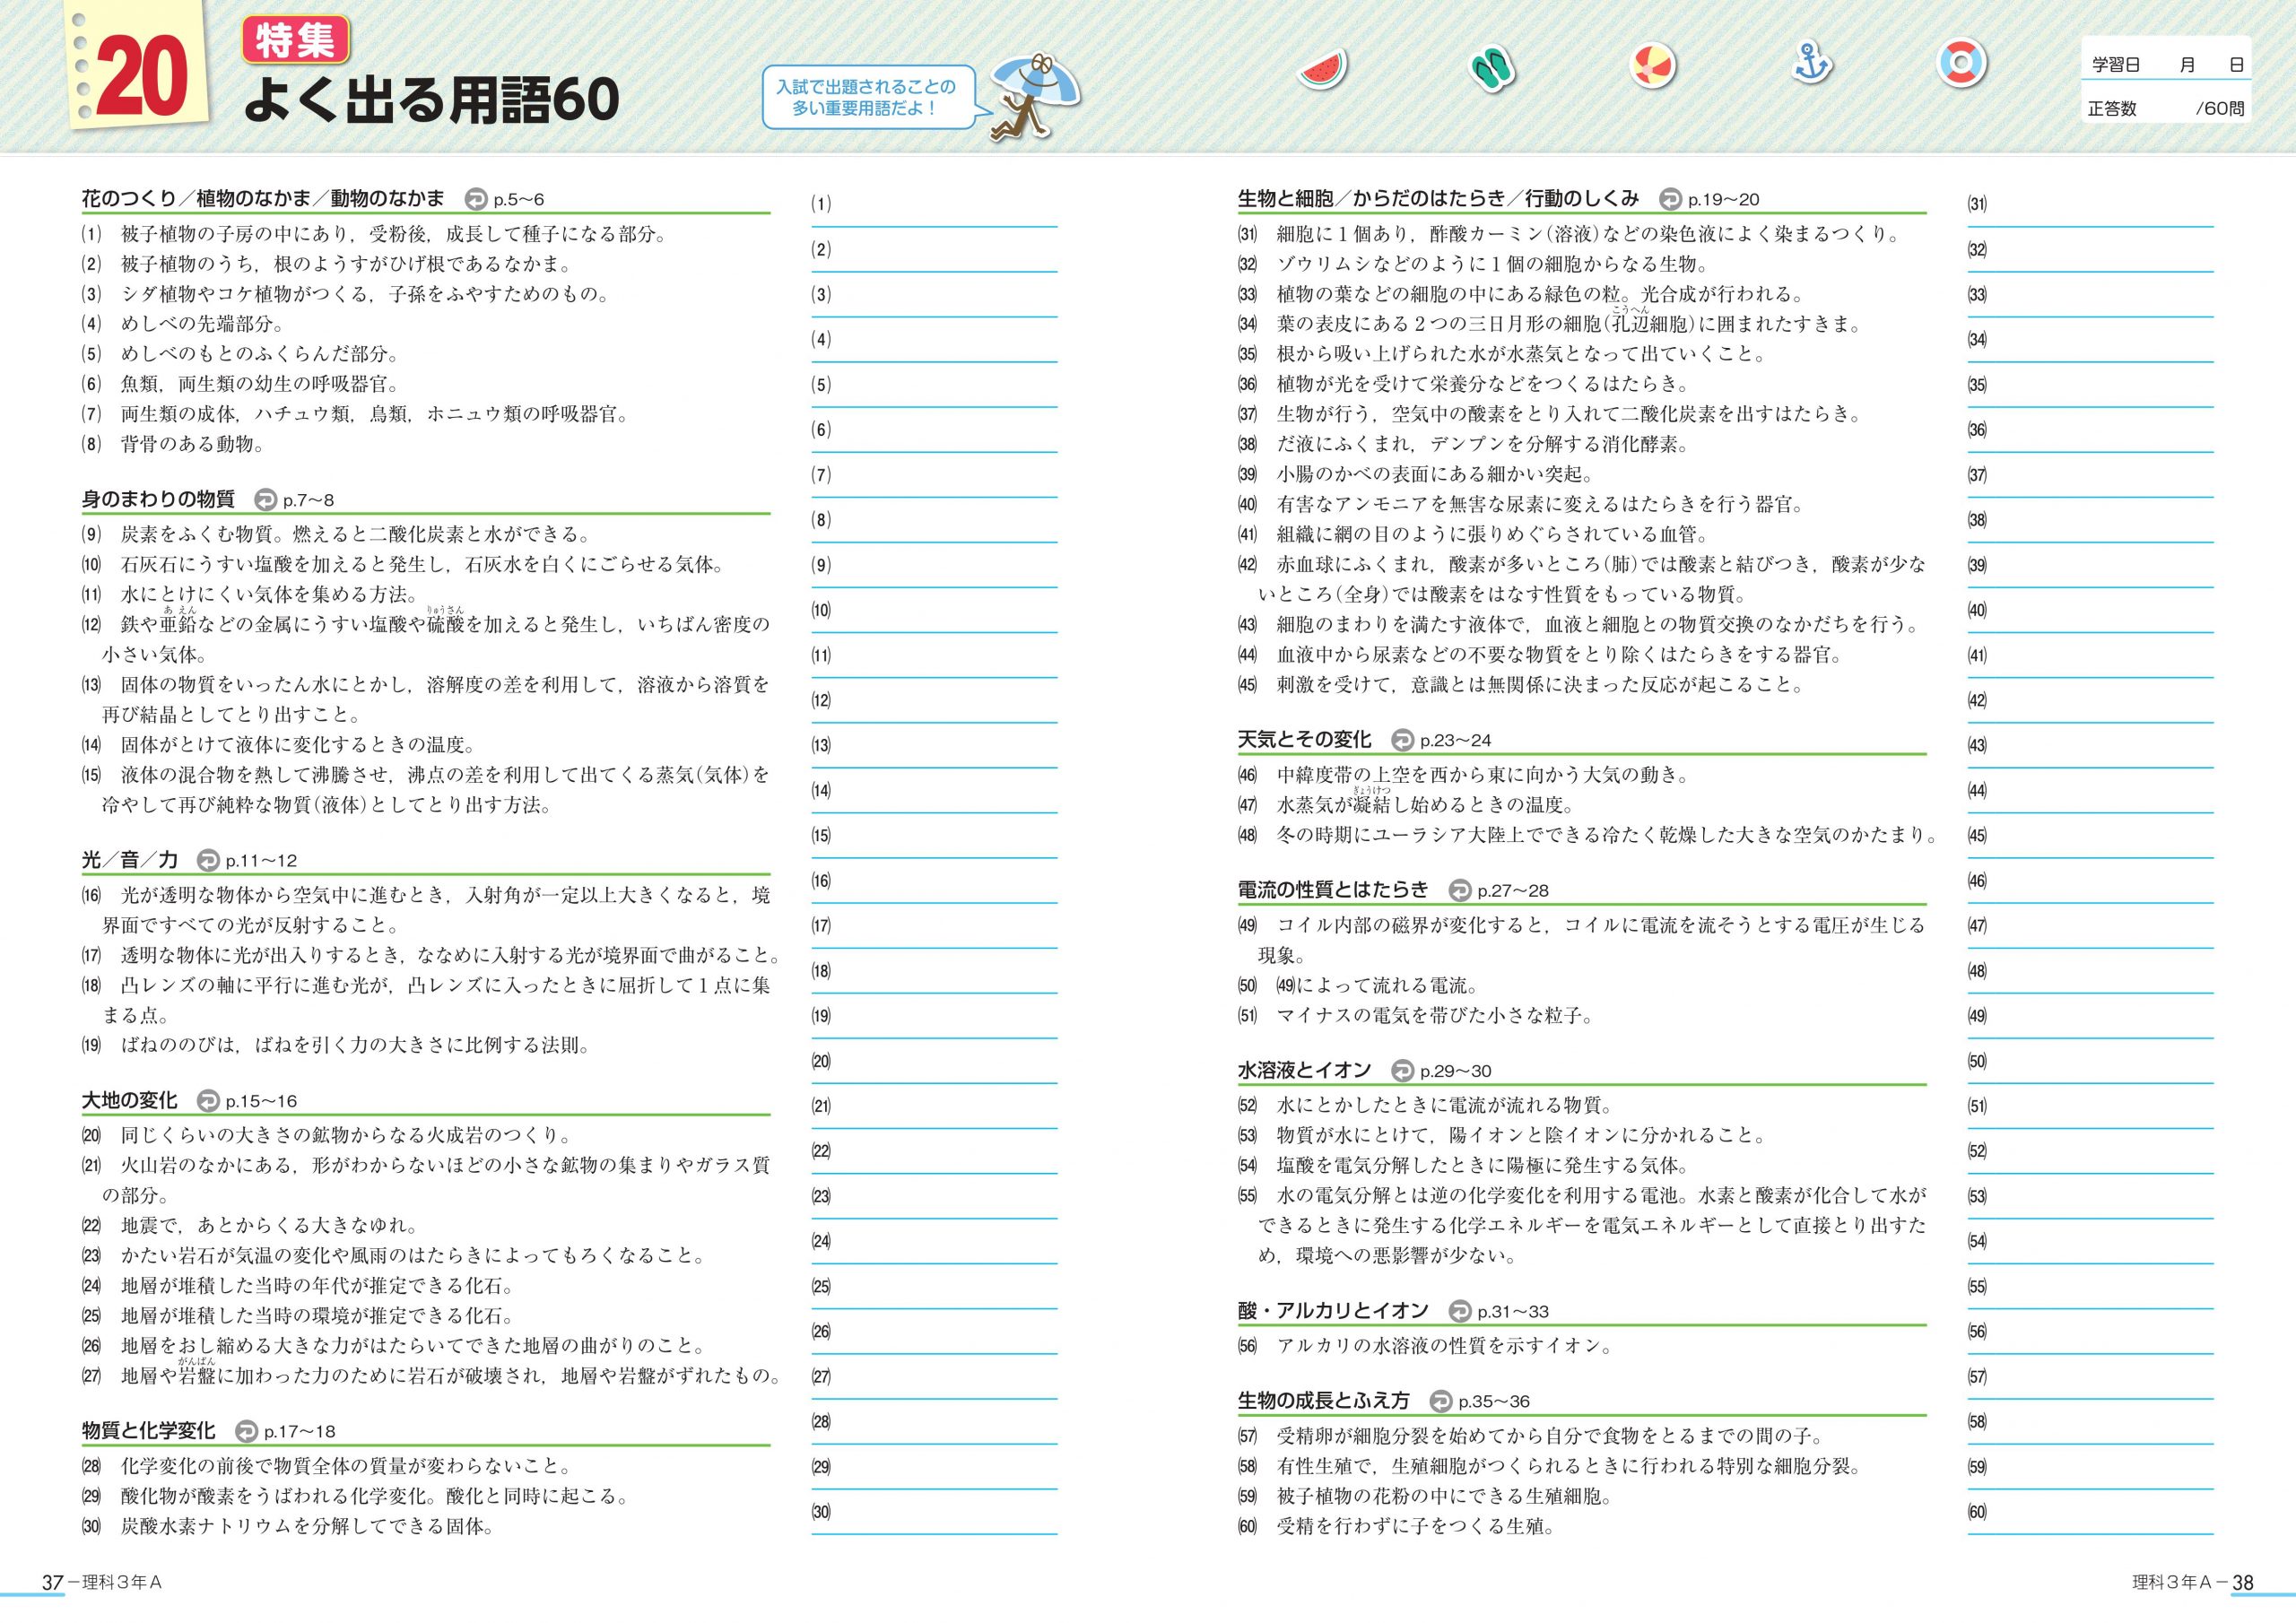Click the heading 水溶液とイオン

point(1305,1070)
